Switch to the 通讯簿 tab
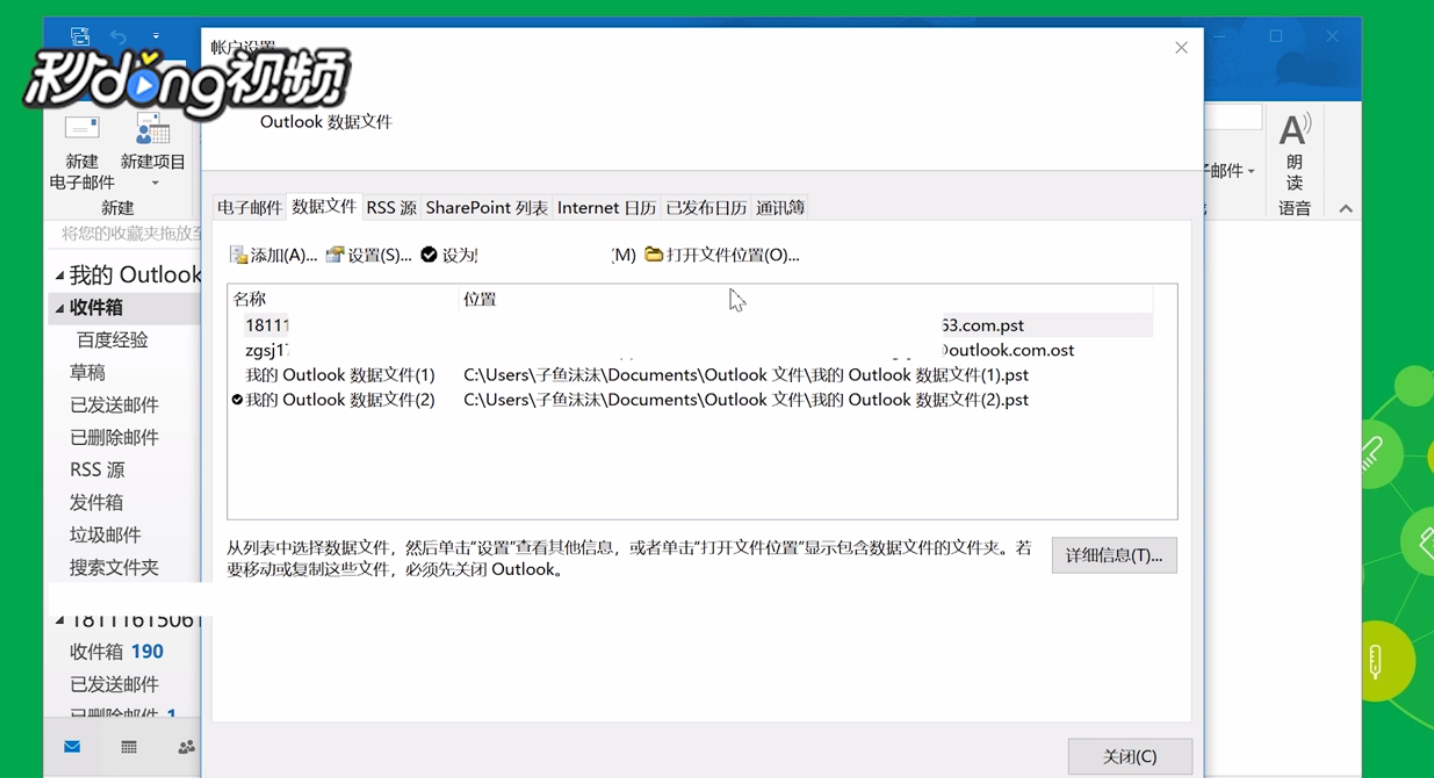This screenshot has width=1434, height=778. [x=780, y=207]
